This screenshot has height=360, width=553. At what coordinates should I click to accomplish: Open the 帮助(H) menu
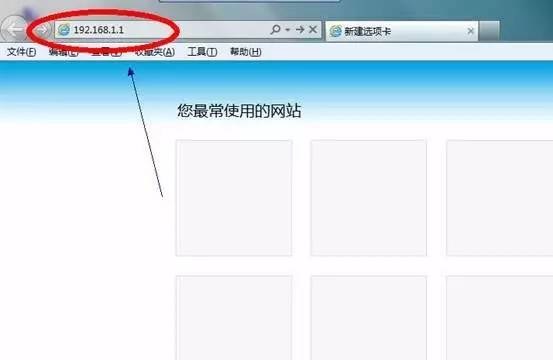pyautogui.click(x=245, y=52)
